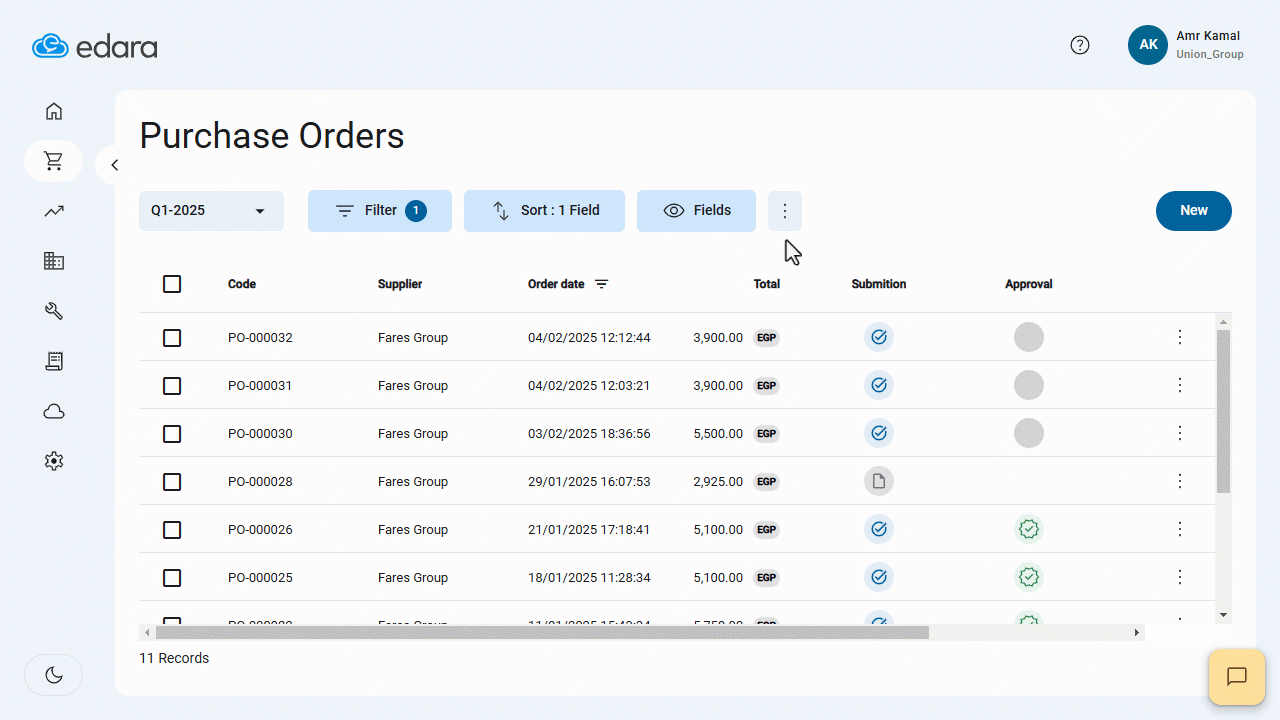Click pending approval circle for PO-000030

click(1029, 433)
